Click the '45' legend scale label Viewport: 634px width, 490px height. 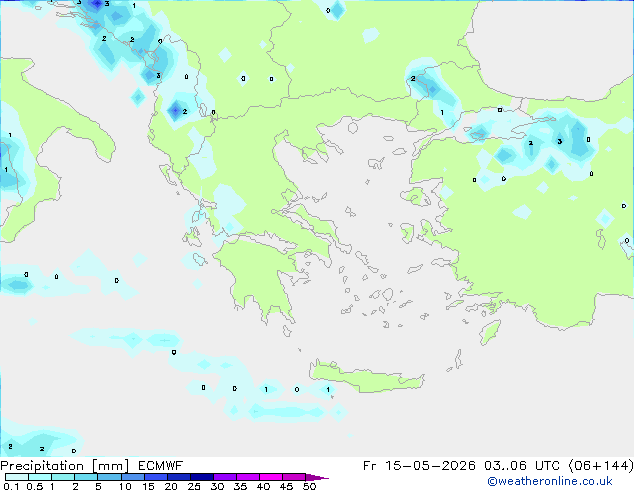[286, 486]
